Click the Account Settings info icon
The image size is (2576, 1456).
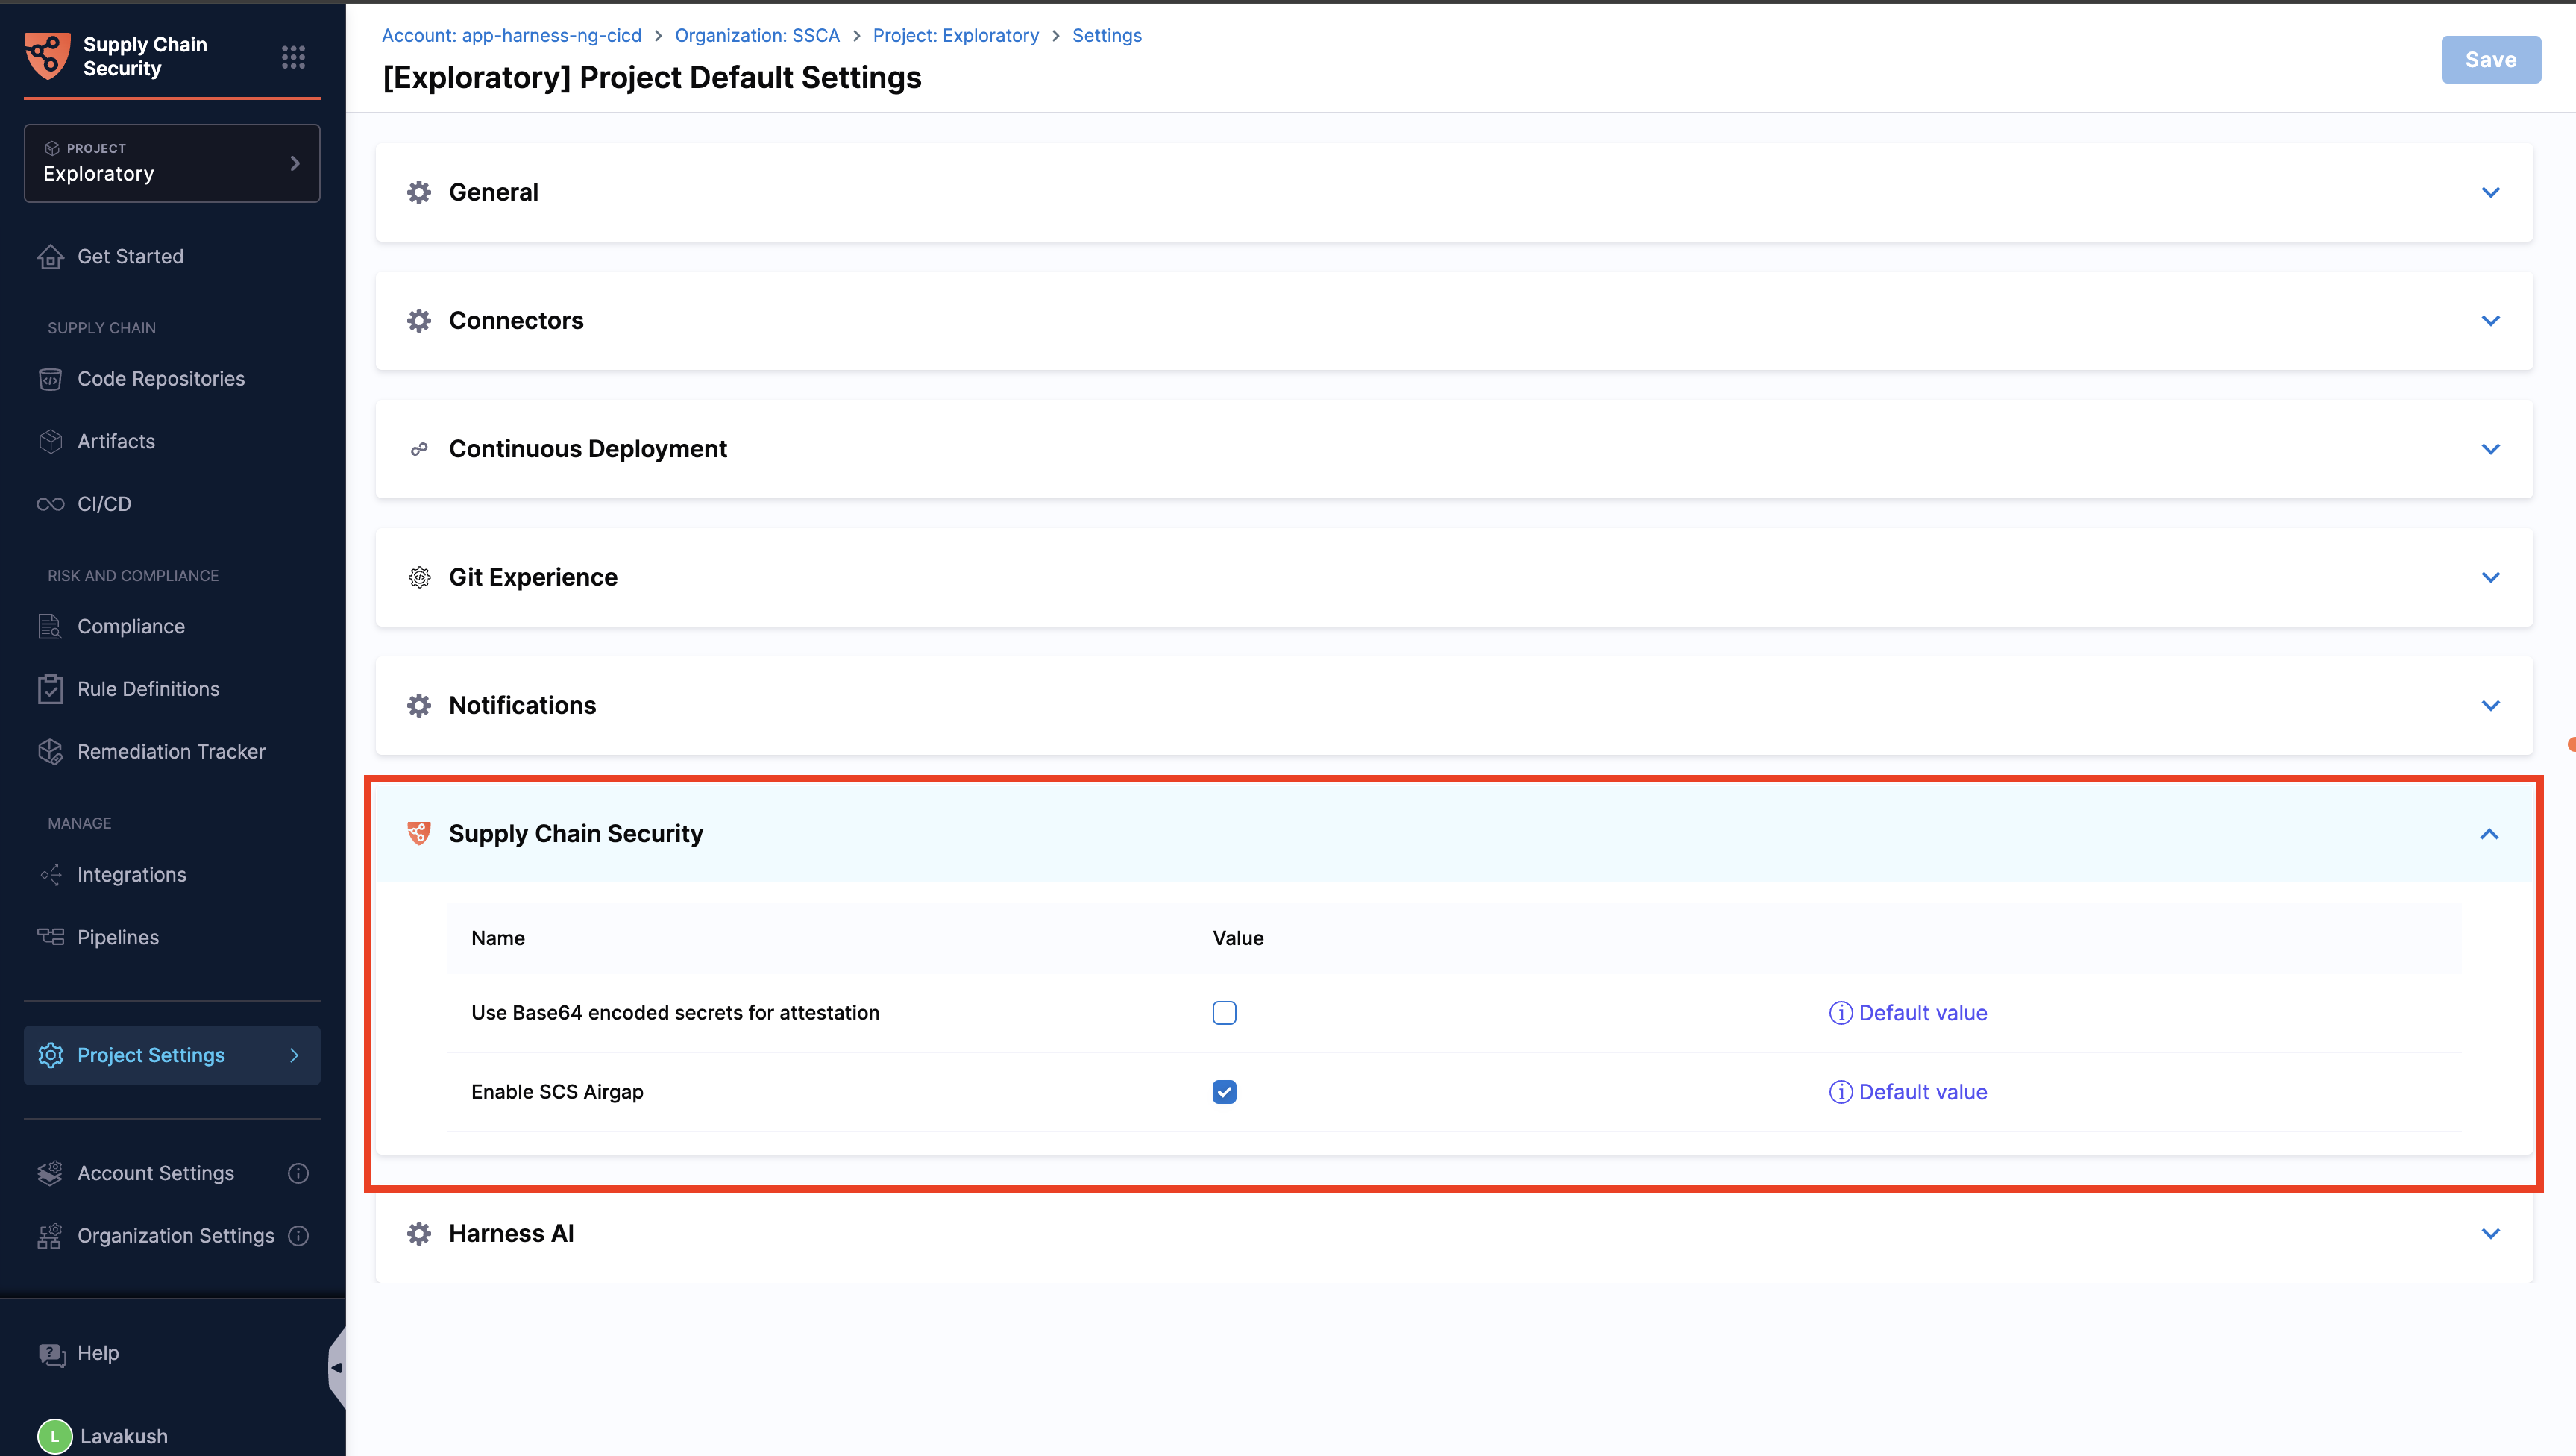(x=298, y=1173)
